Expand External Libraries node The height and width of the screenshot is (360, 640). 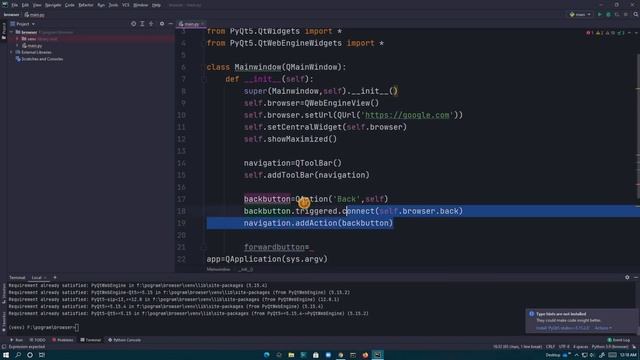pyautogui.click(x=11, y=52)
